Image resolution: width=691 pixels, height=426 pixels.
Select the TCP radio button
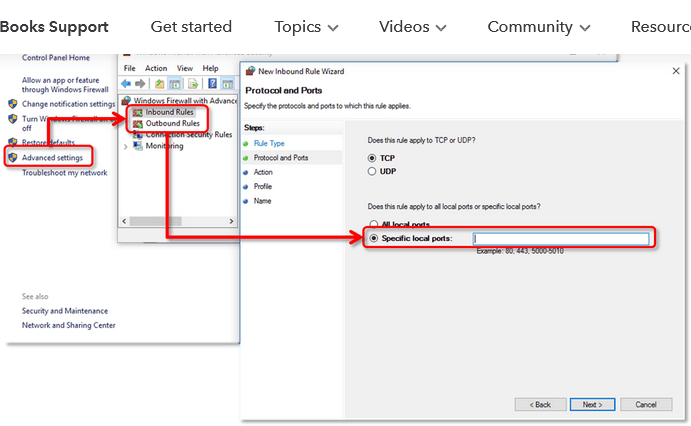click(x=372, y=158)
